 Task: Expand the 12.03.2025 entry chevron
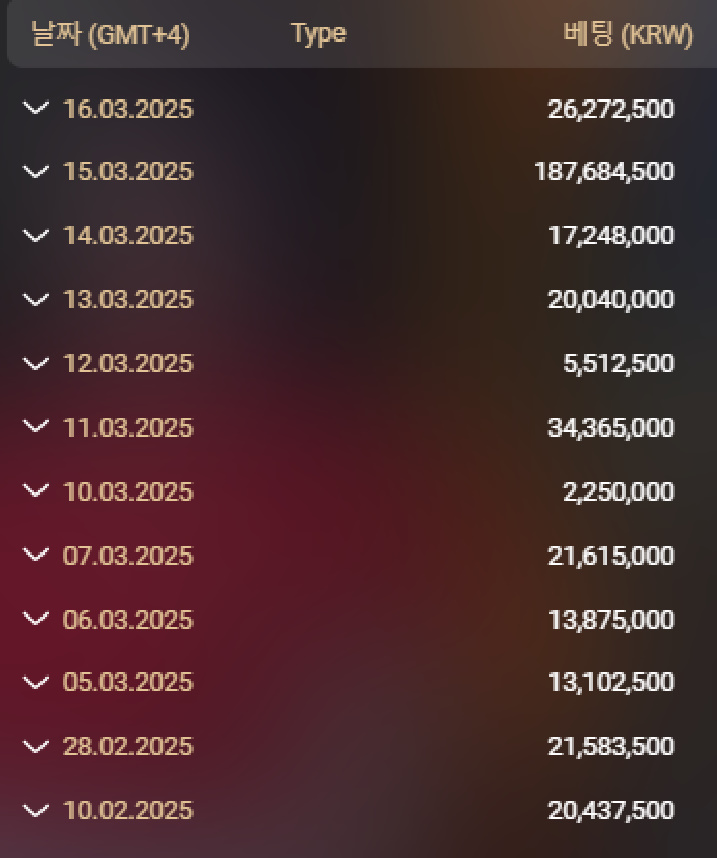click(36, 364)
